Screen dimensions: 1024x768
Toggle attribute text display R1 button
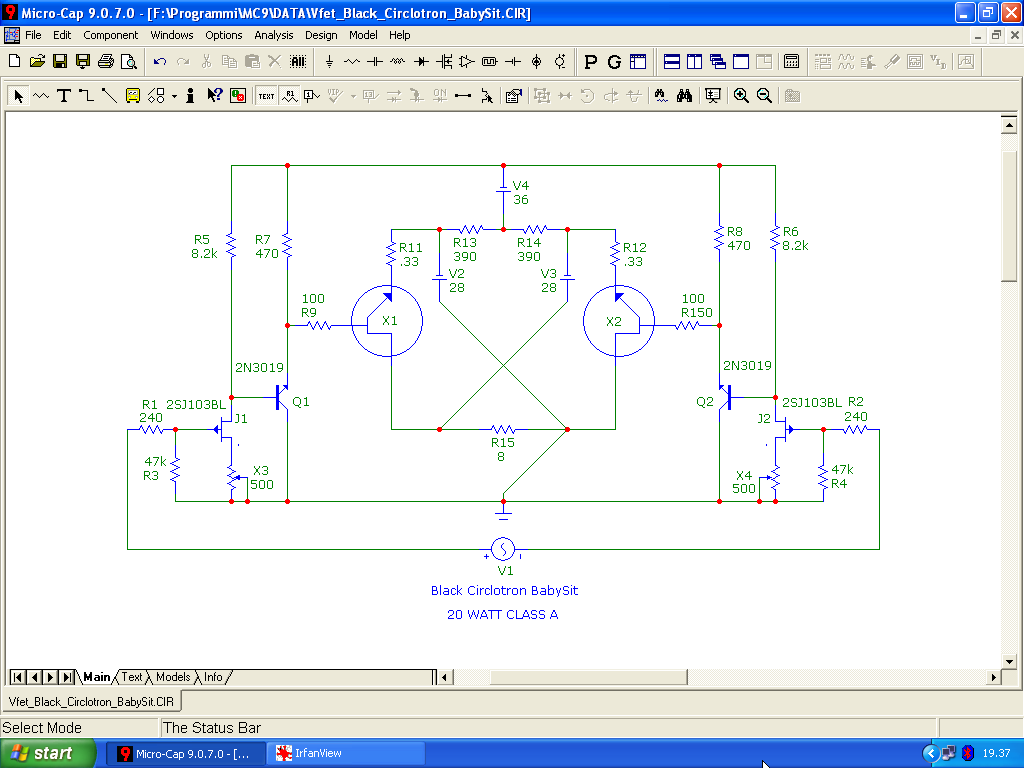pos(289,96)
